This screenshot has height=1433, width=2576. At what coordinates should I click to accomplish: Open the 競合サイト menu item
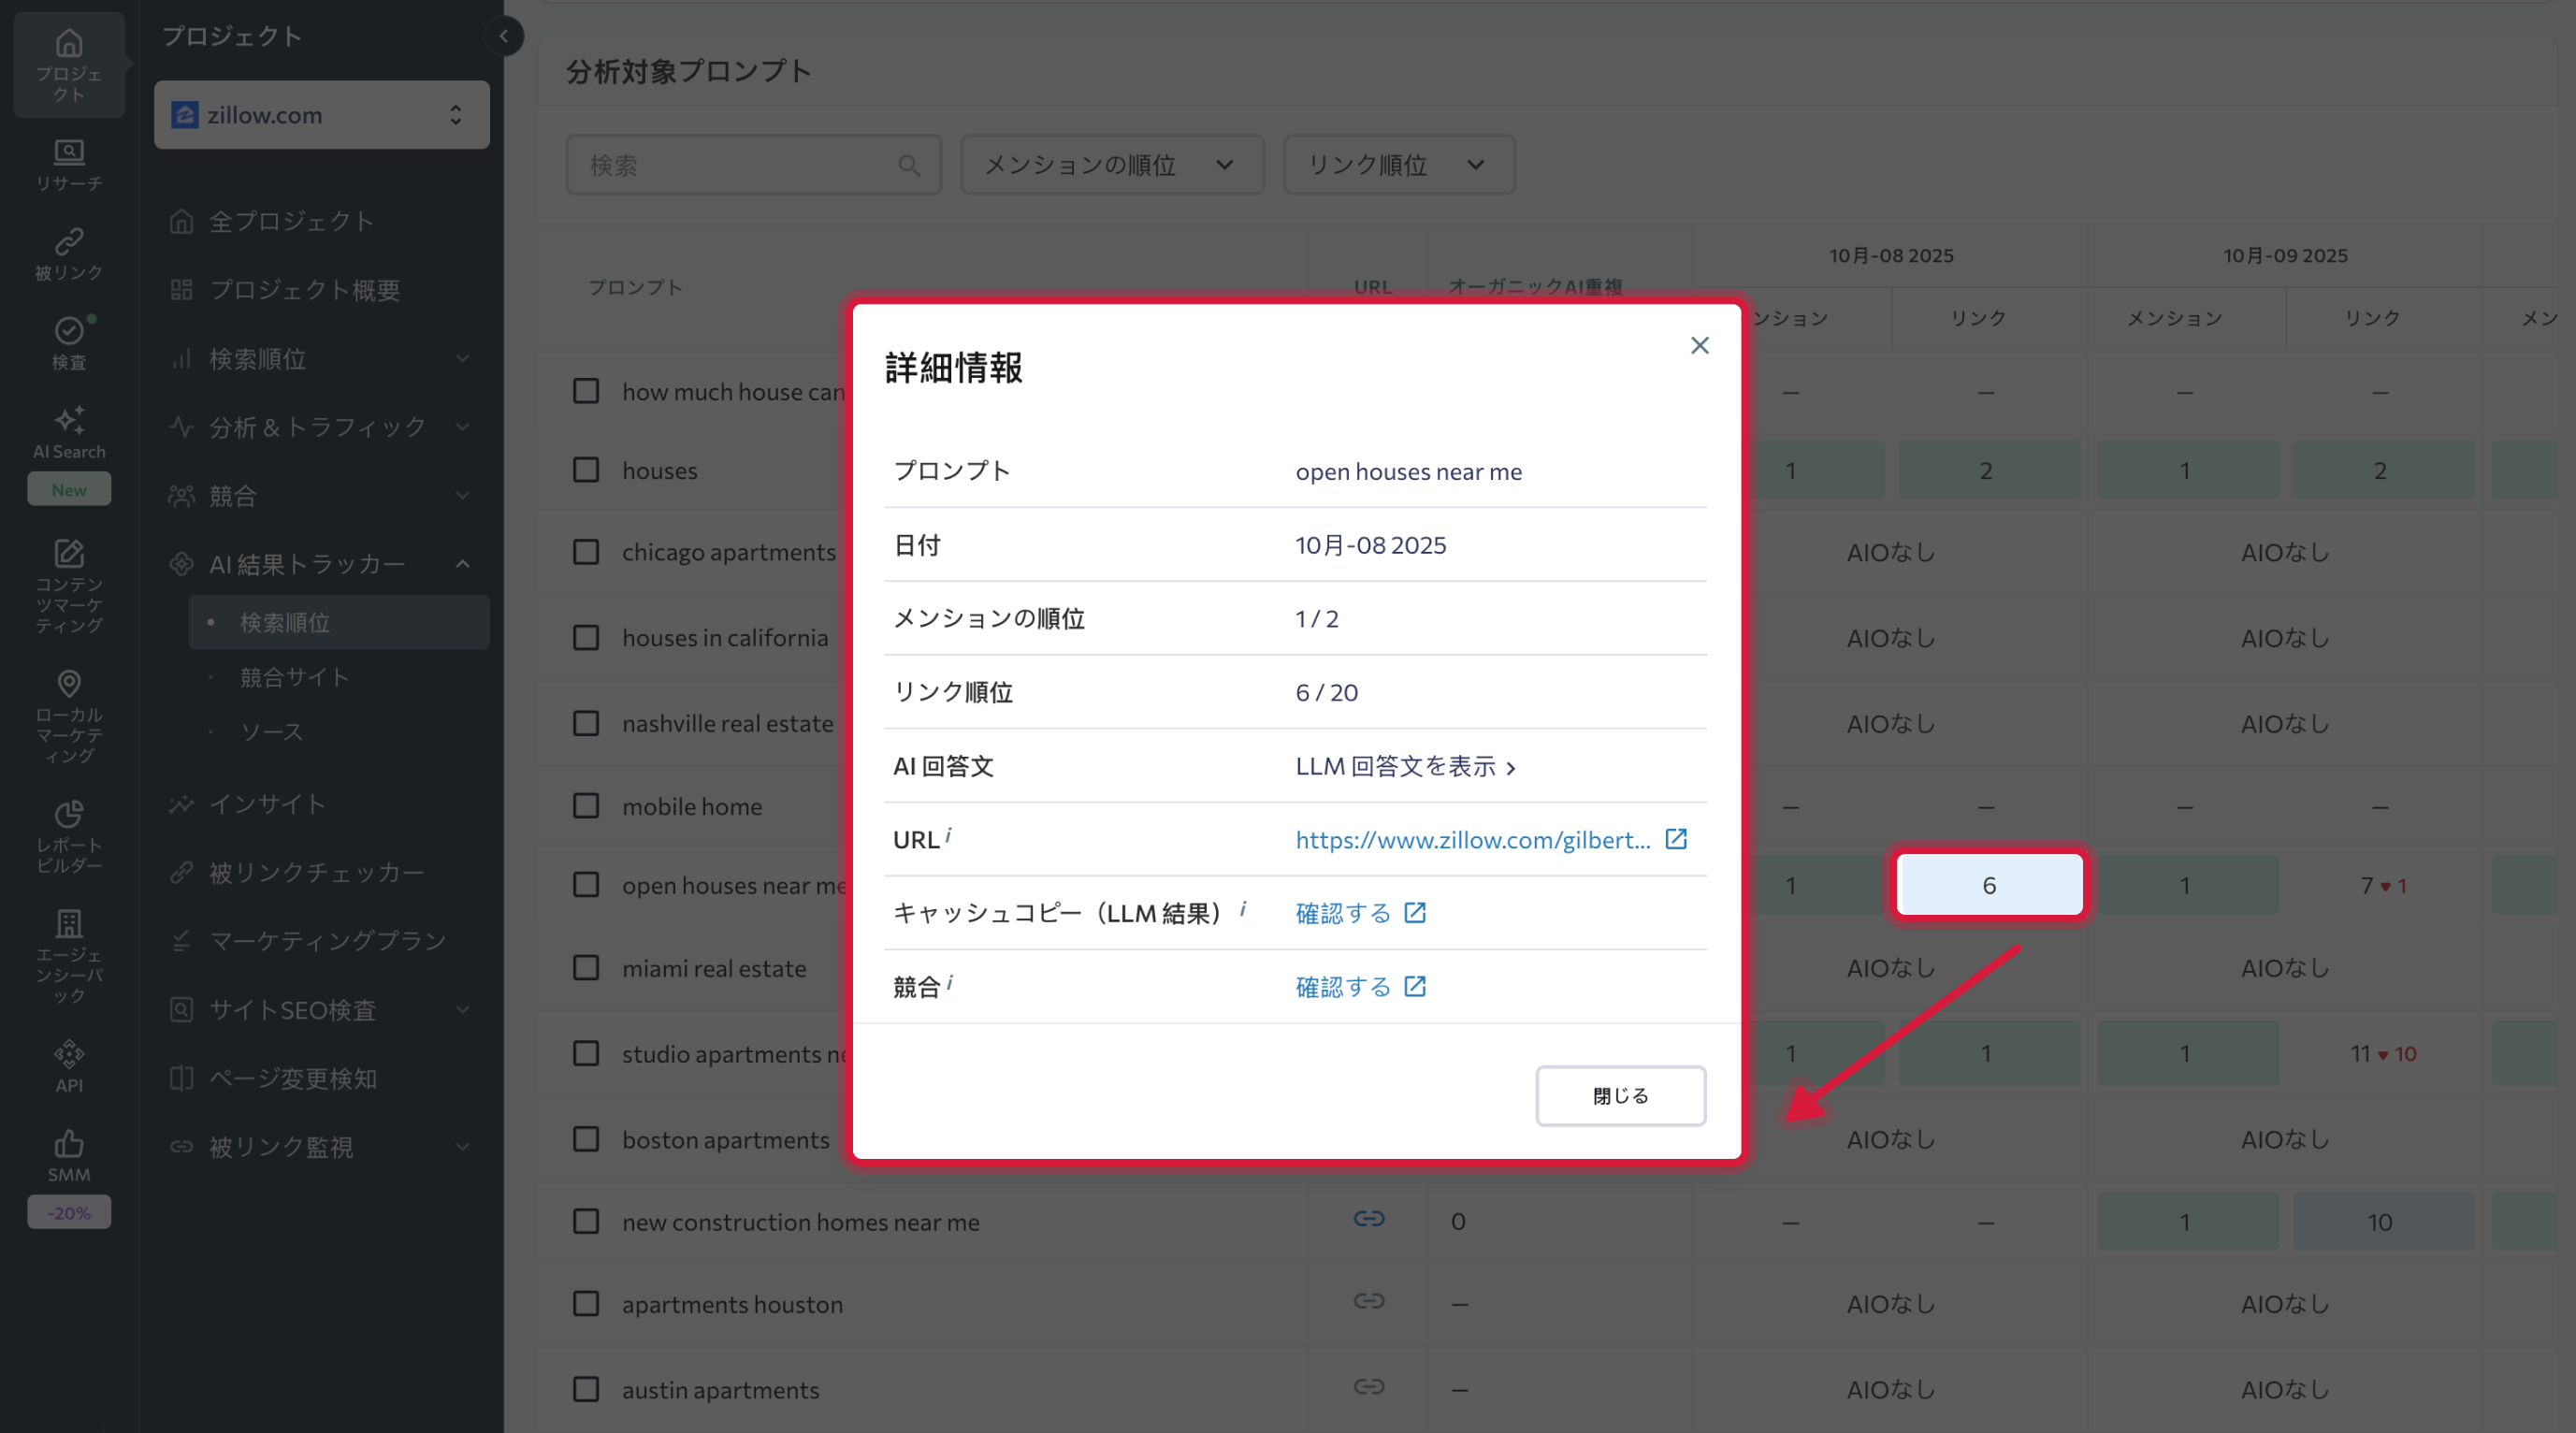point(294,676)
